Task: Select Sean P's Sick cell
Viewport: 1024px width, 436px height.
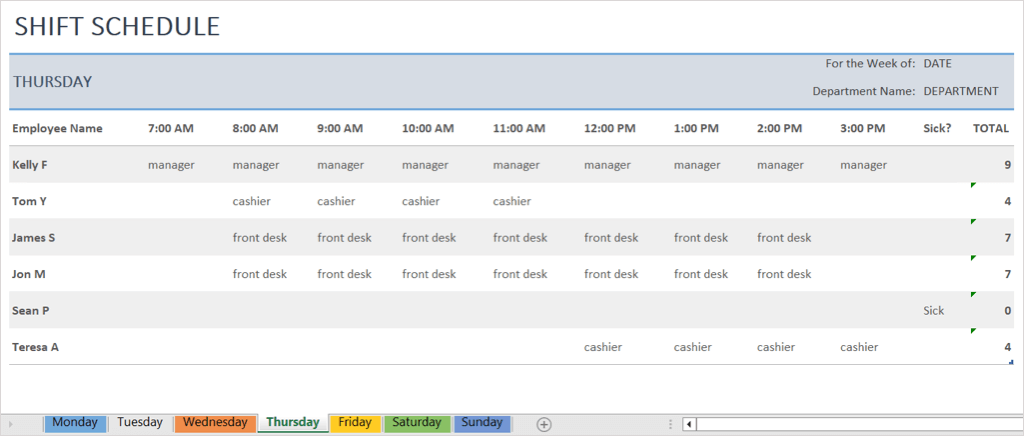Action: 934,310
